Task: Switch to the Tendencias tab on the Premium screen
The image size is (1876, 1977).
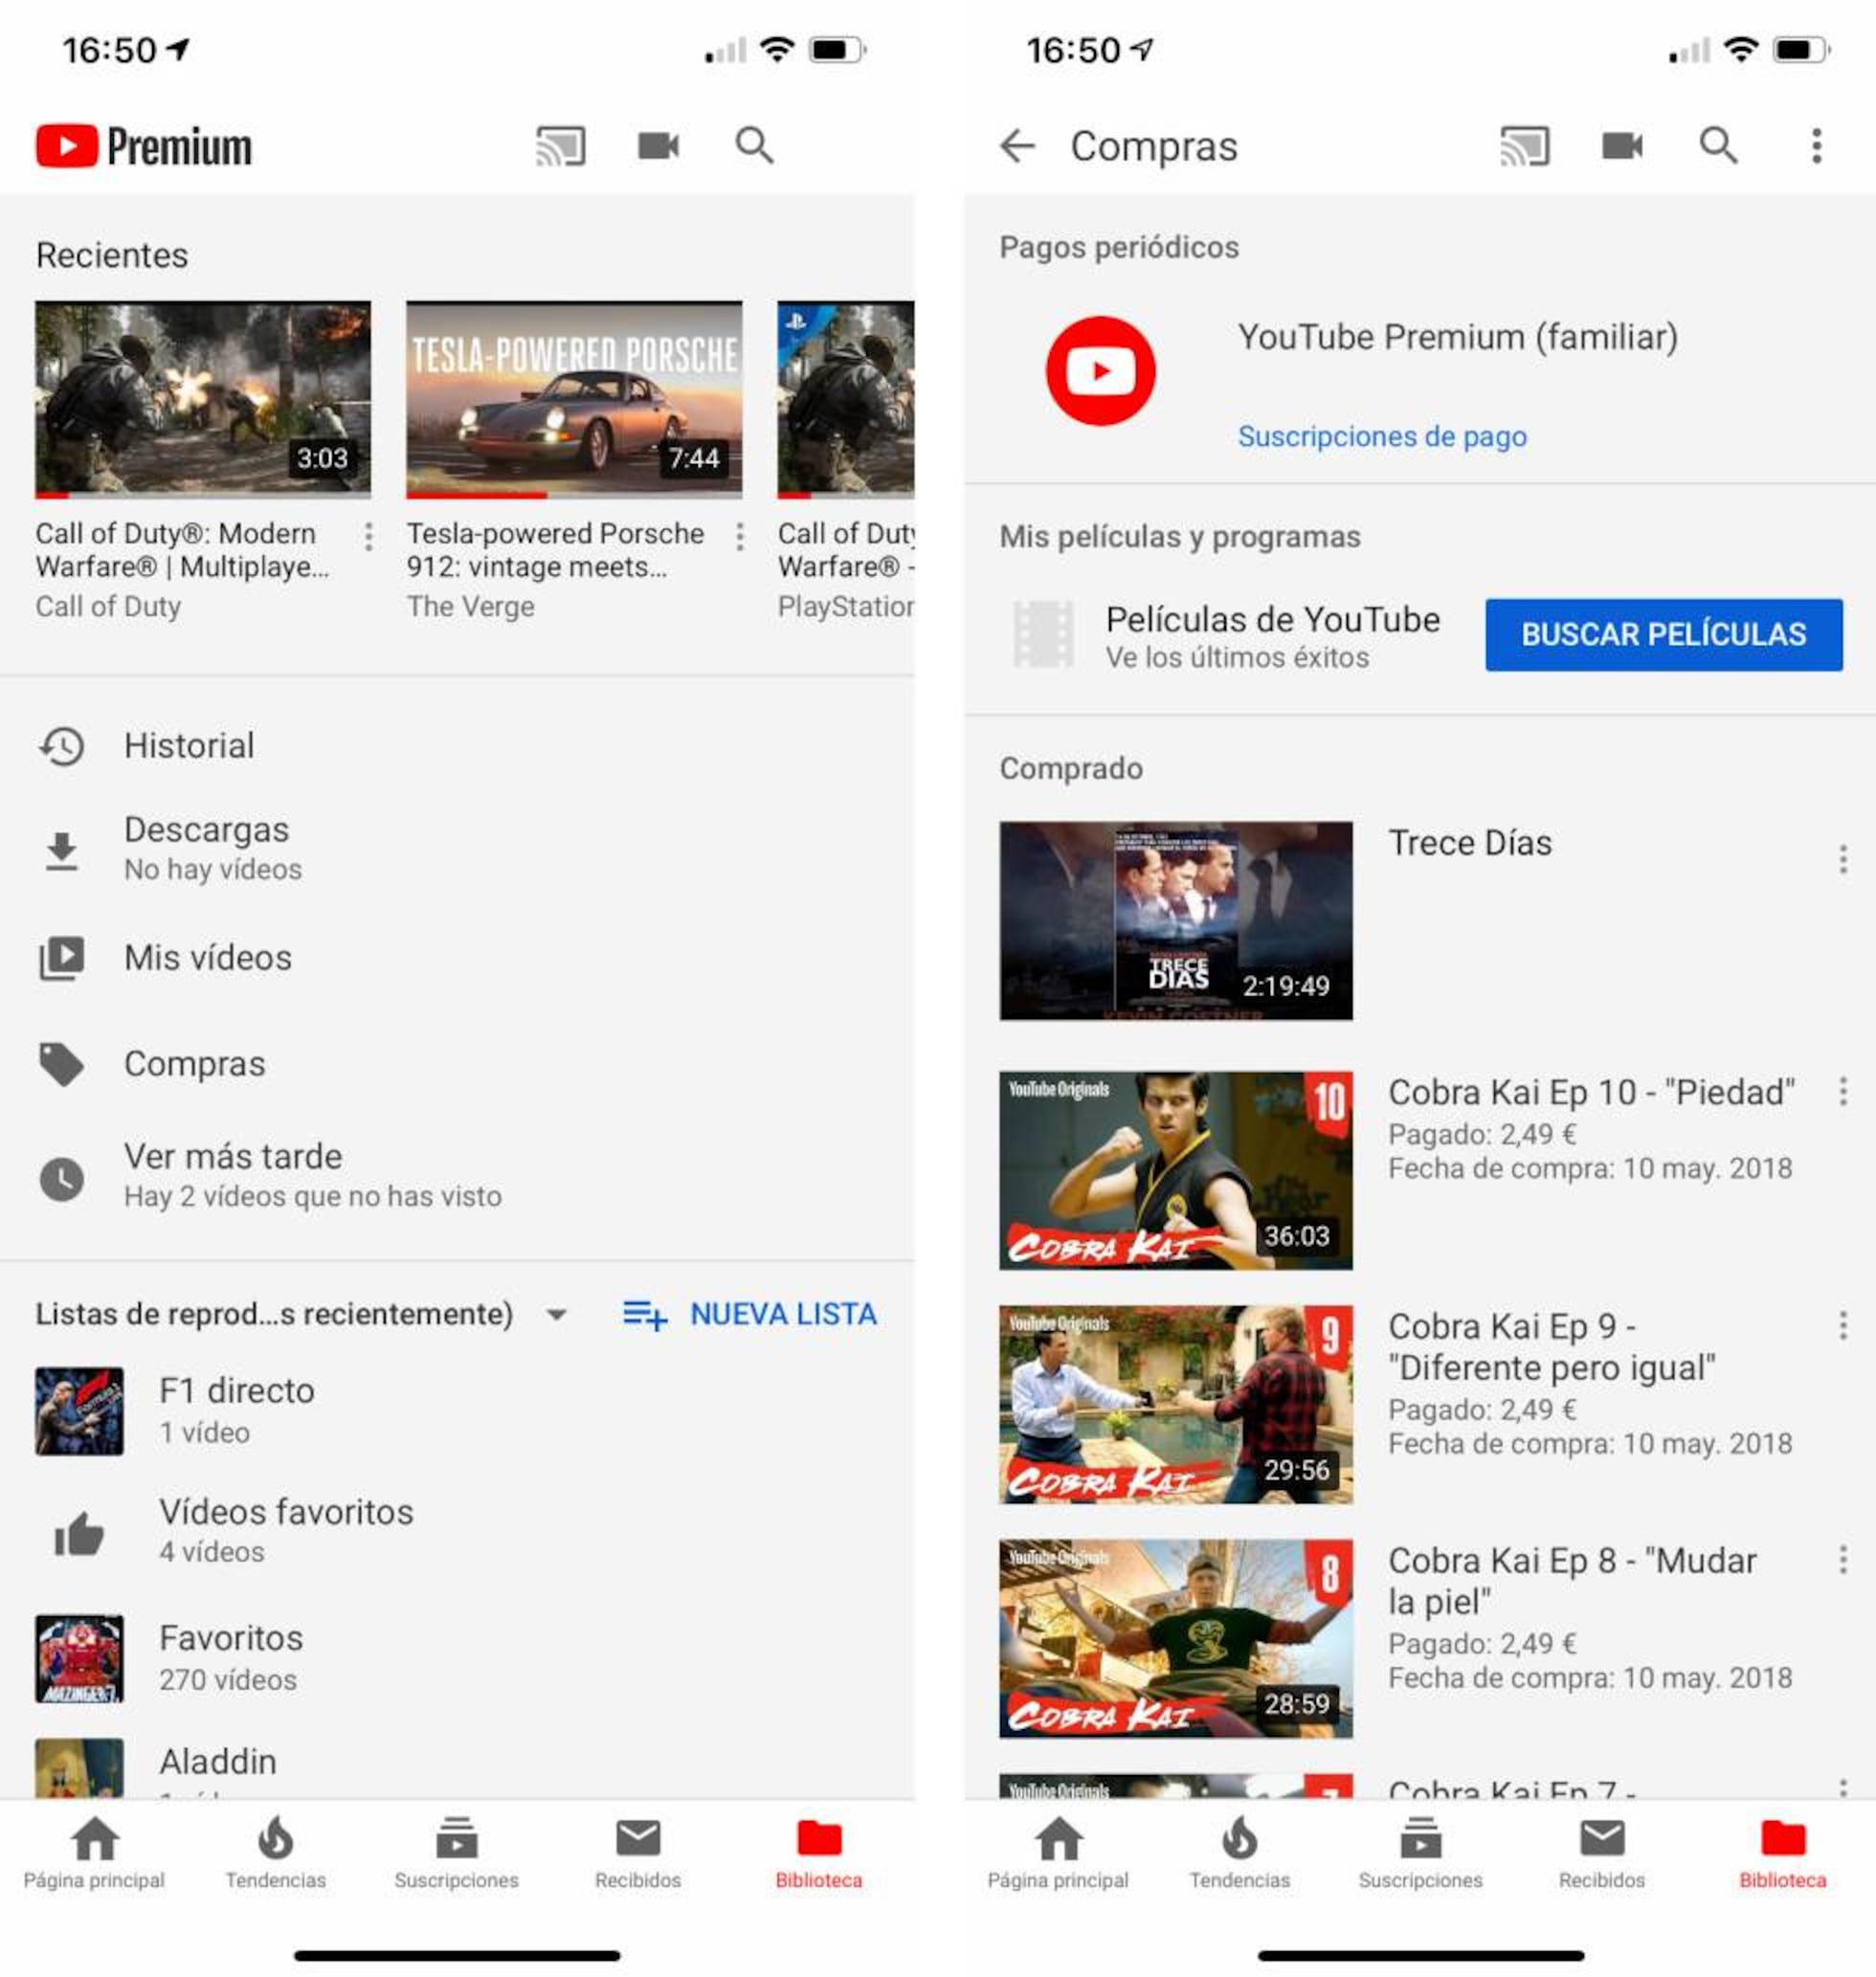Action: 275,1853
